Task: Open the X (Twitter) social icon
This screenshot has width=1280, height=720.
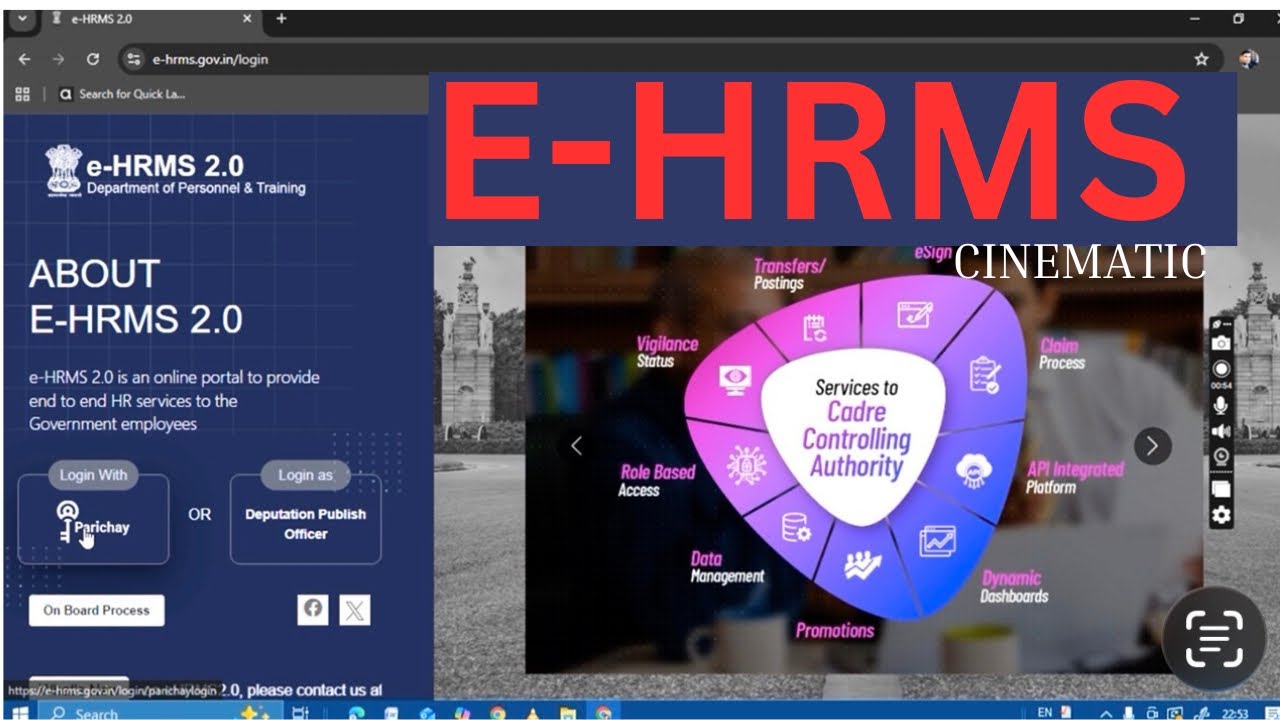Action: click(x=354, y=610)
